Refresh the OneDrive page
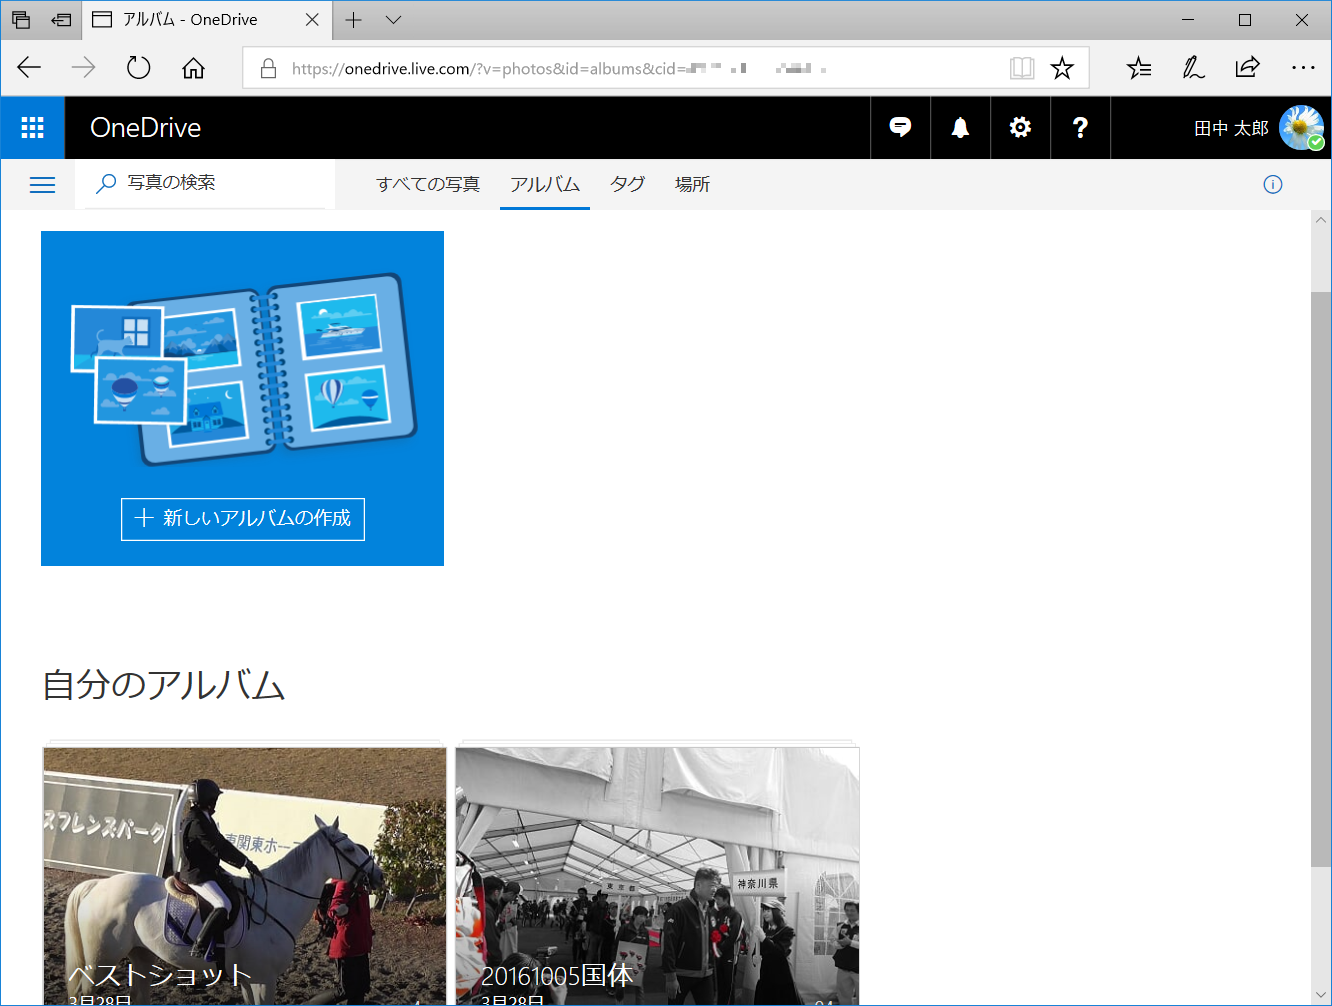The height and width of the screenshot is (1006, 1332). click(138, 67)
